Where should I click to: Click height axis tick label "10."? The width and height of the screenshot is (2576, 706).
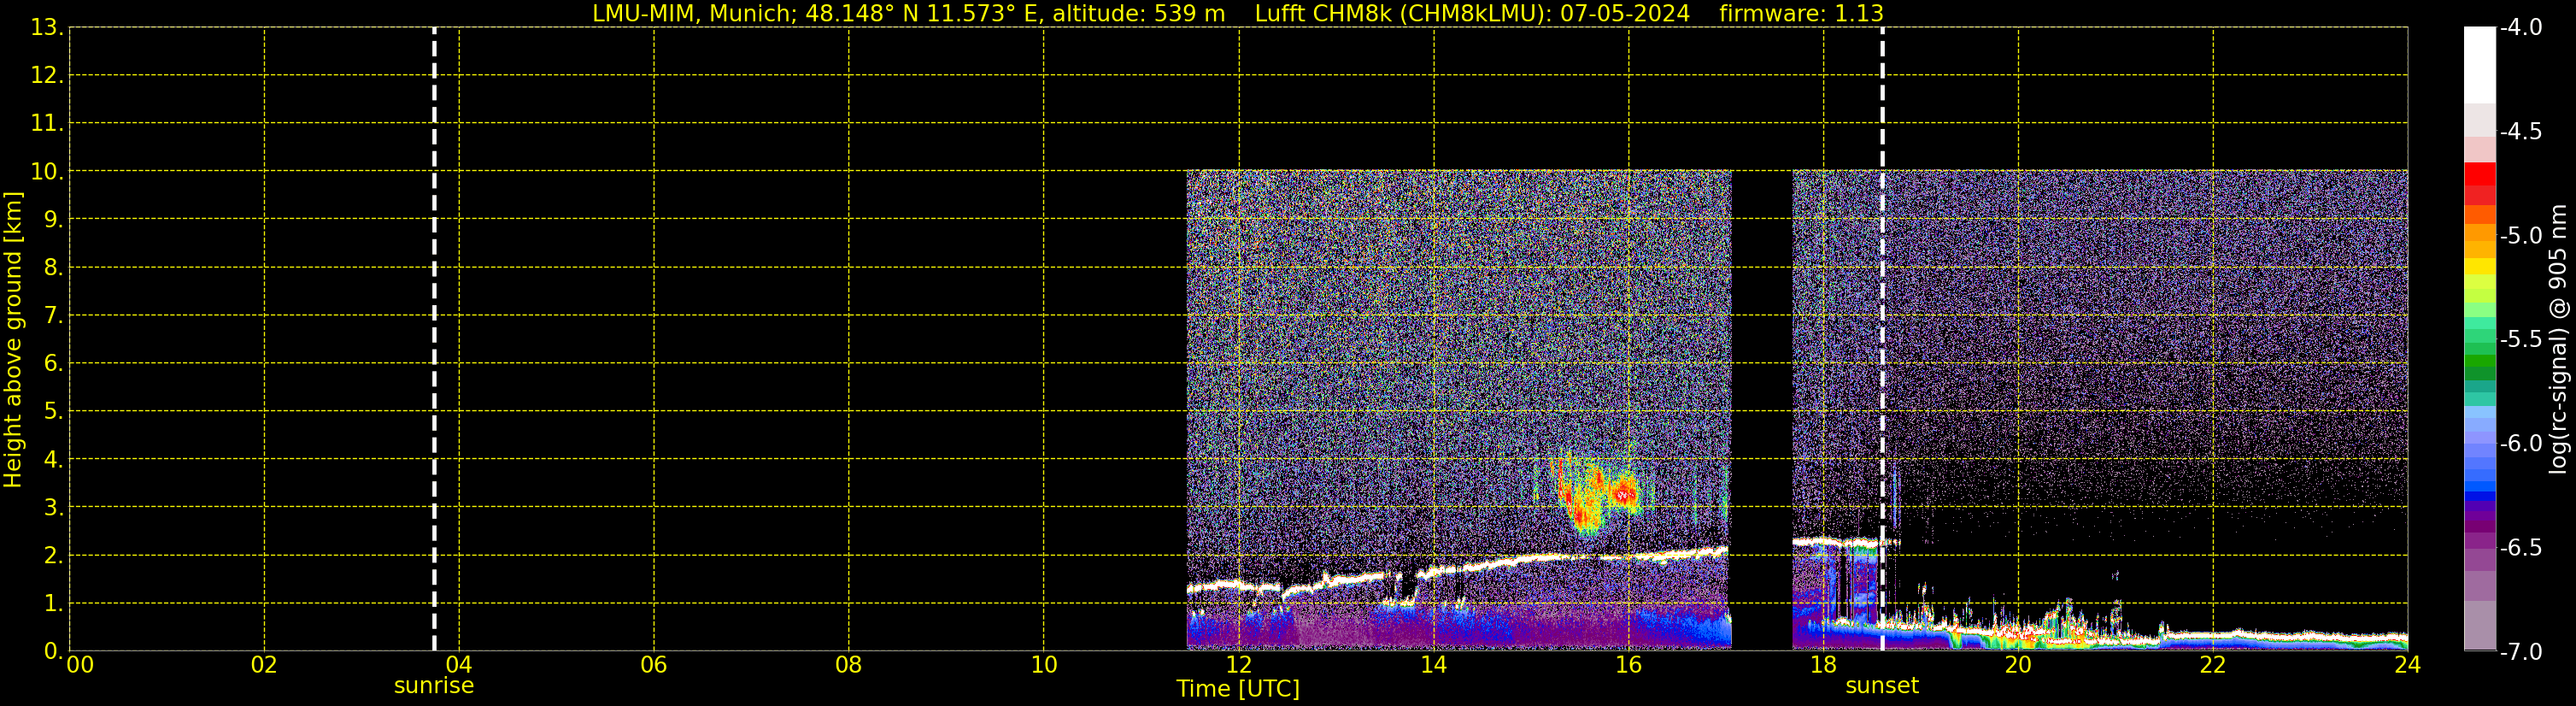(47, 171)
